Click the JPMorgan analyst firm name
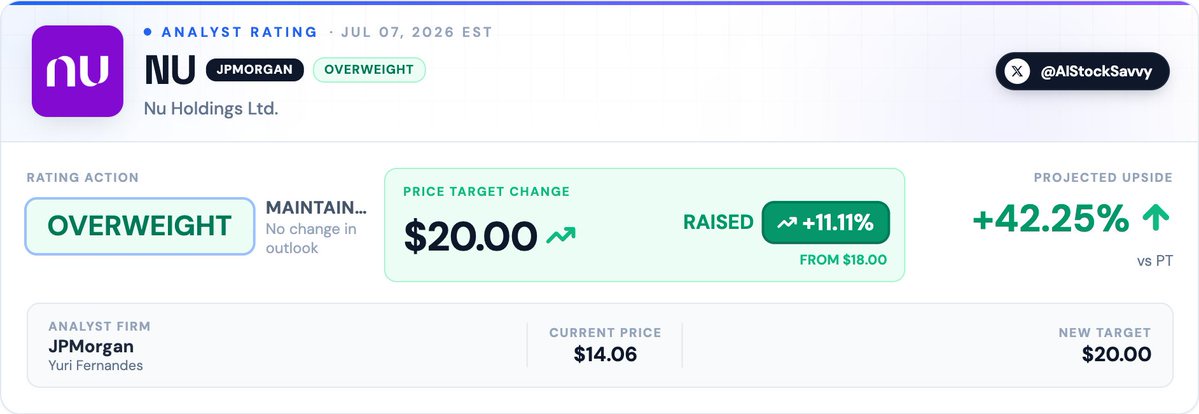 tap(91, 346)
